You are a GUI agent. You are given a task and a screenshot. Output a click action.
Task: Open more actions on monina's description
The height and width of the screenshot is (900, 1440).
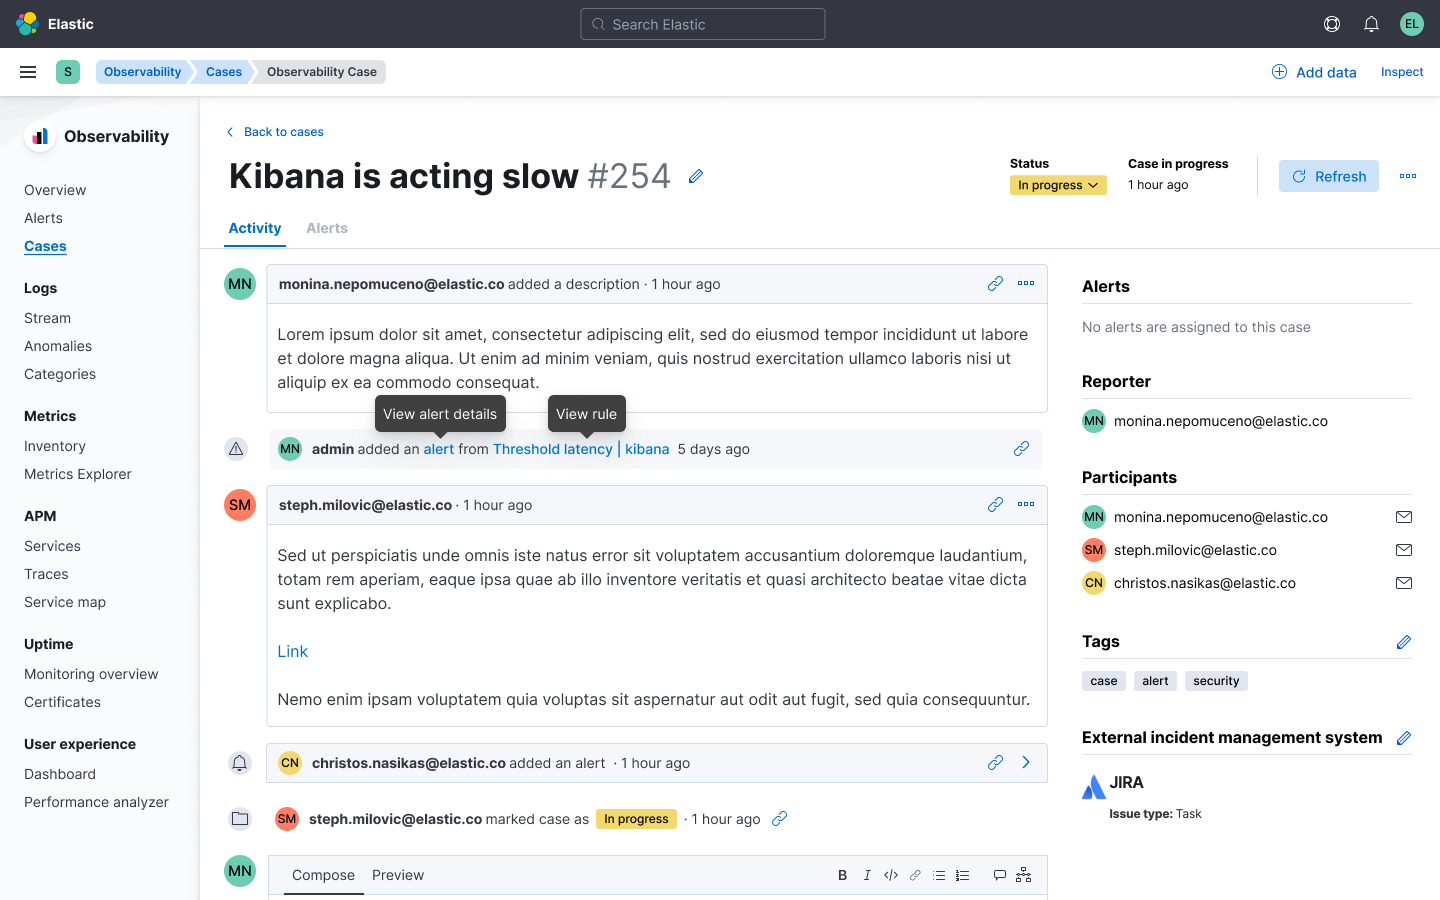(1026, 284)
